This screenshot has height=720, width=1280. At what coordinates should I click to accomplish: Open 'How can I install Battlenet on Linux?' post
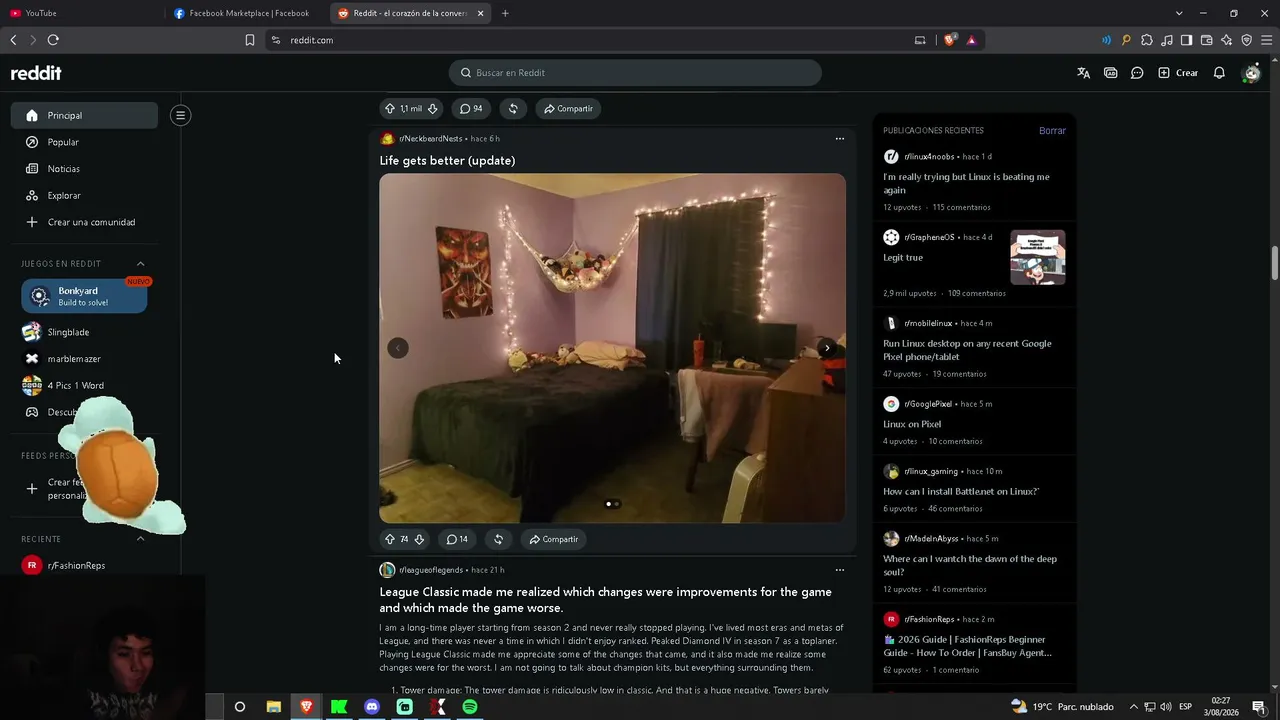coord(961,491)
